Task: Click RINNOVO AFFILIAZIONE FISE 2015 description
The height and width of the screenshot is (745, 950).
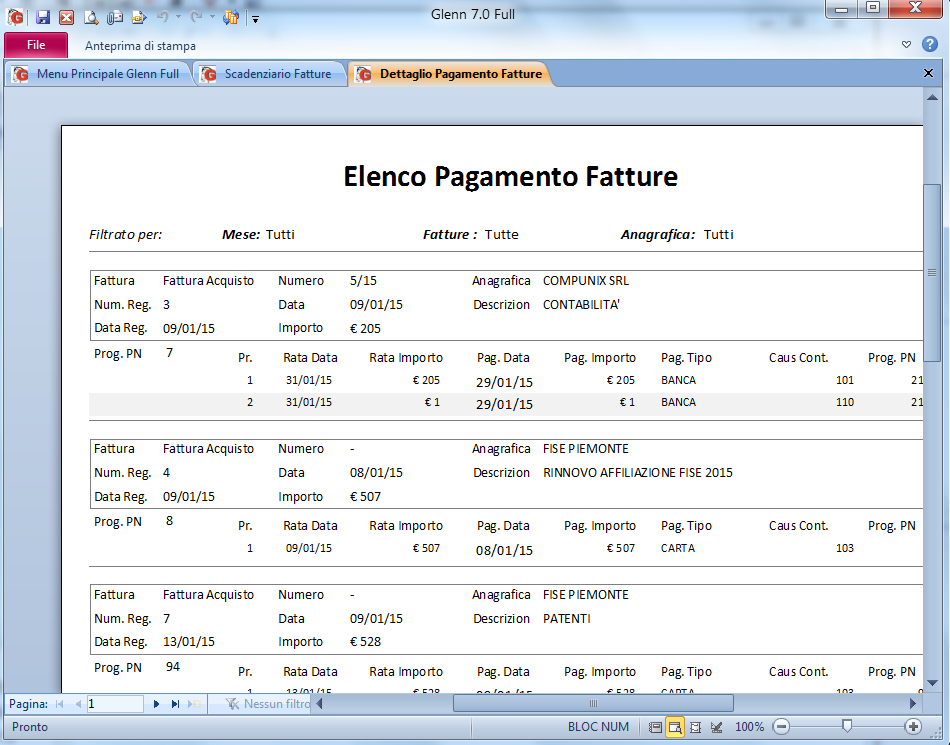Action: tap(638, 473)
